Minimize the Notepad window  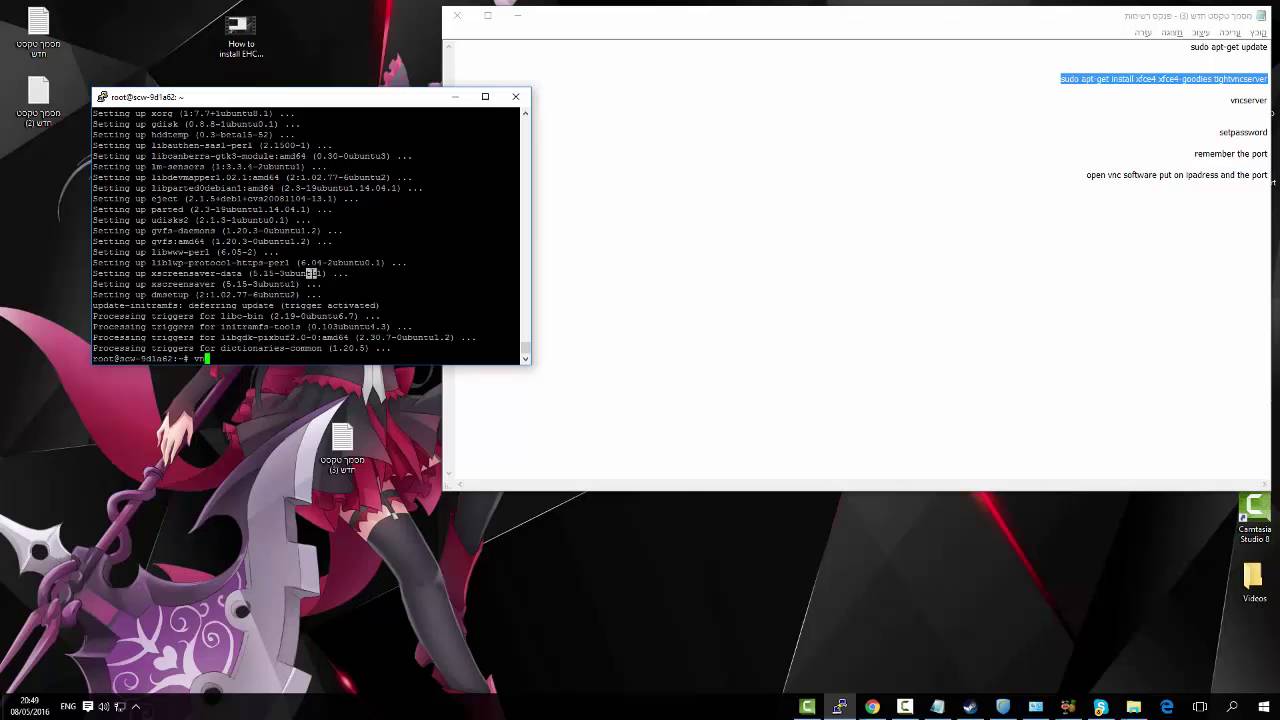click(518, 15)
